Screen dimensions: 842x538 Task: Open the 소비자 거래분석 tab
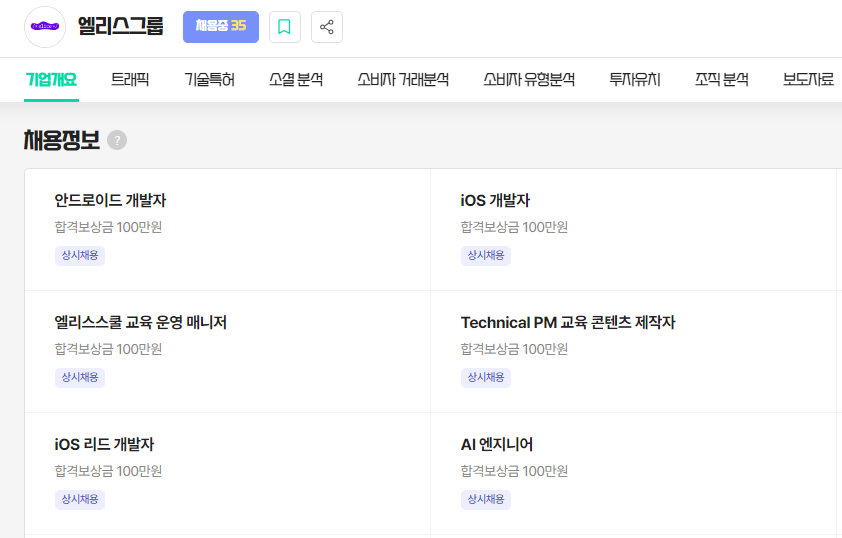pos(403,80)
